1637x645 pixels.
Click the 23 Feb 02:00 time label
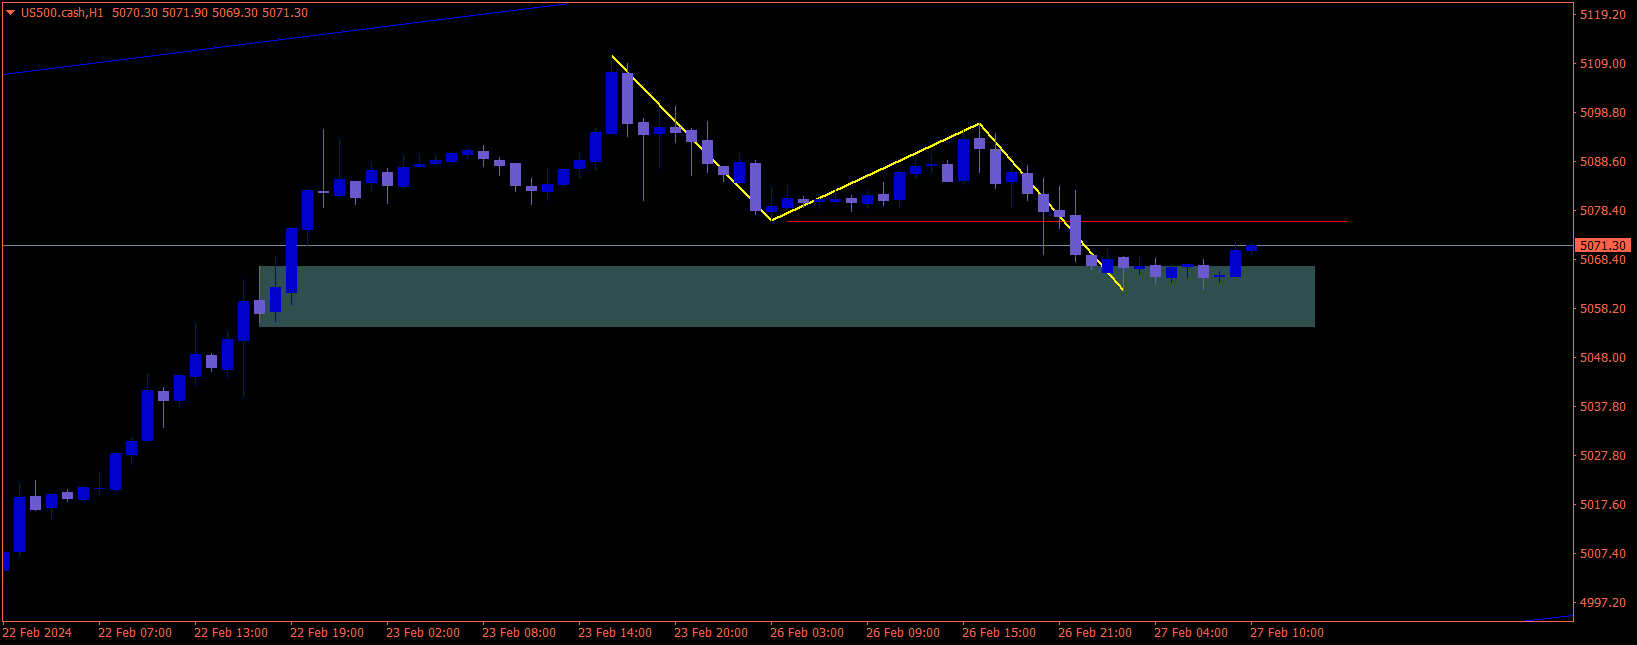click(x=423, y=633)
